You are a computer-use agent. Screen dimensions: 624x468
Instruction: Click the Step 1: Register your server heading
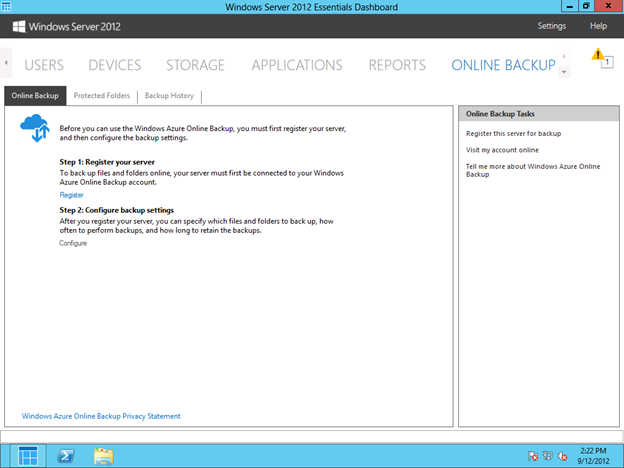[x=107, y=162]
